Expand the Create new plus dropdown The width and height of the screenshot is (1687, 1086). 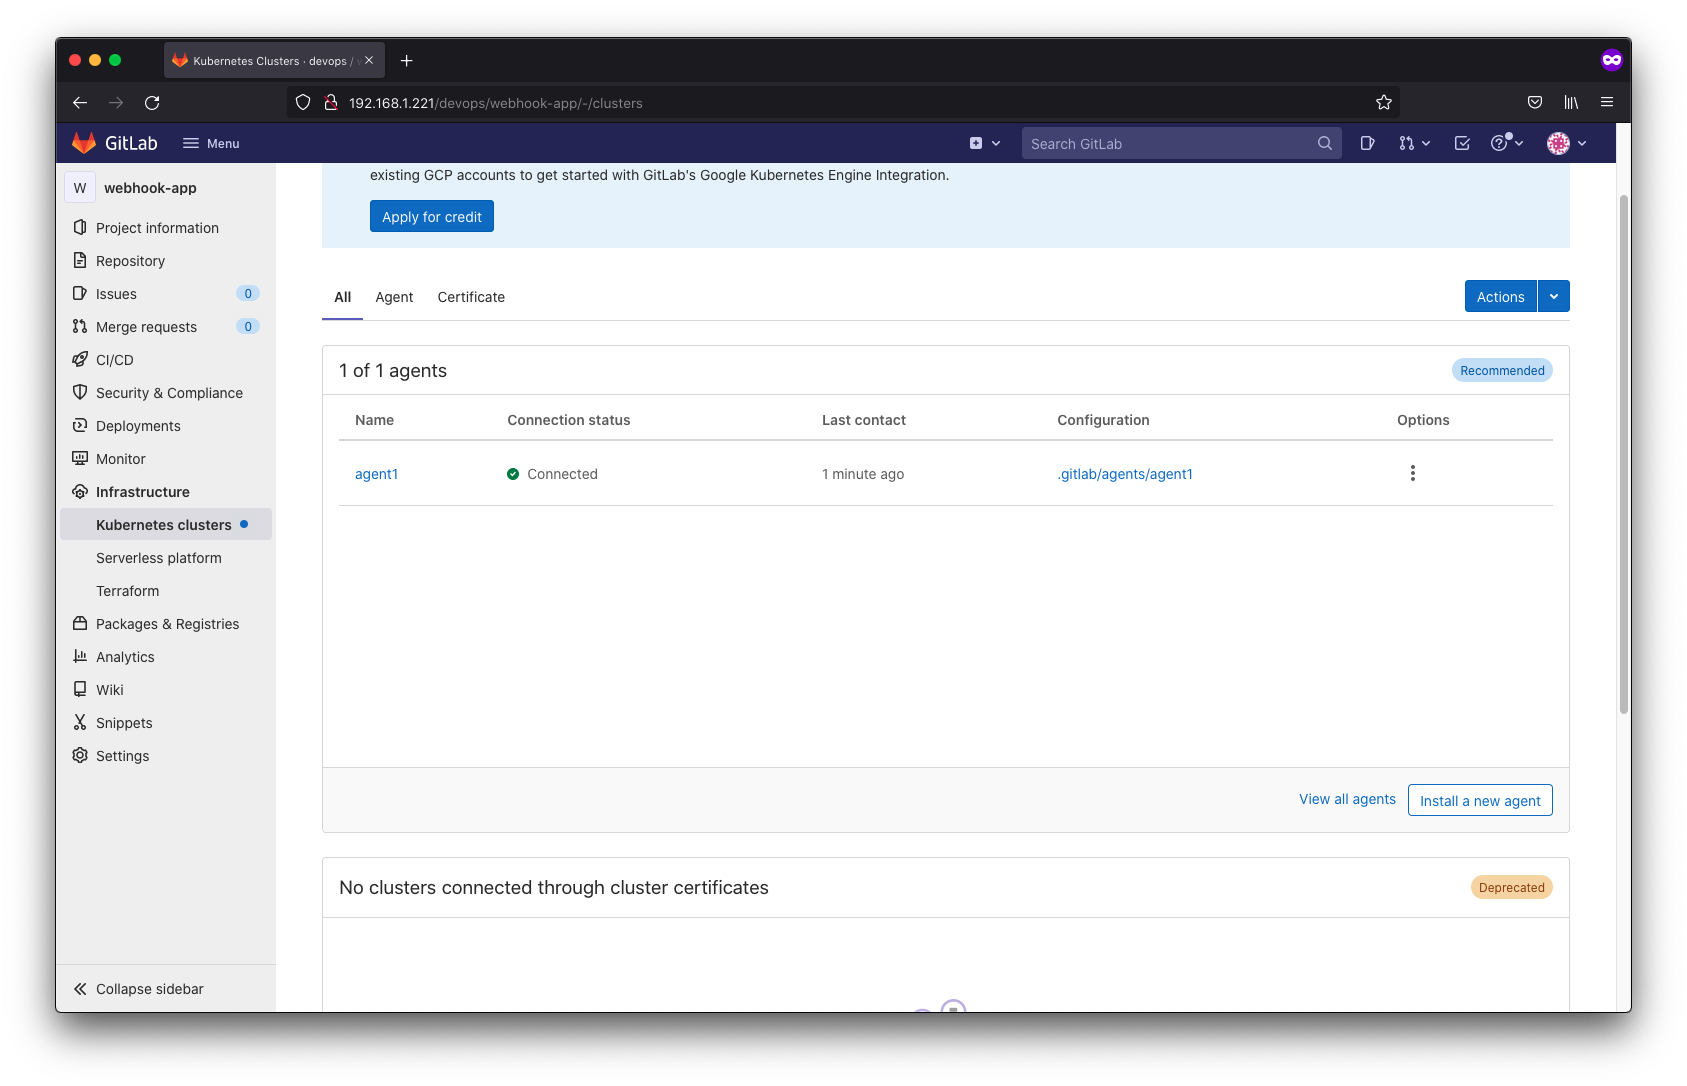(x=984, y=143)
